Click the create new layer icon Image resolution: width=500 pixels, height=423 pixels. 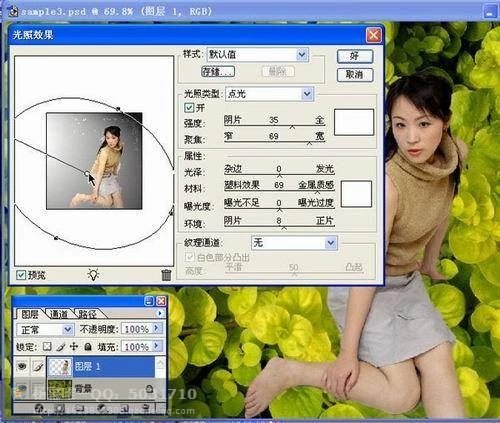(x=125, y=408)
